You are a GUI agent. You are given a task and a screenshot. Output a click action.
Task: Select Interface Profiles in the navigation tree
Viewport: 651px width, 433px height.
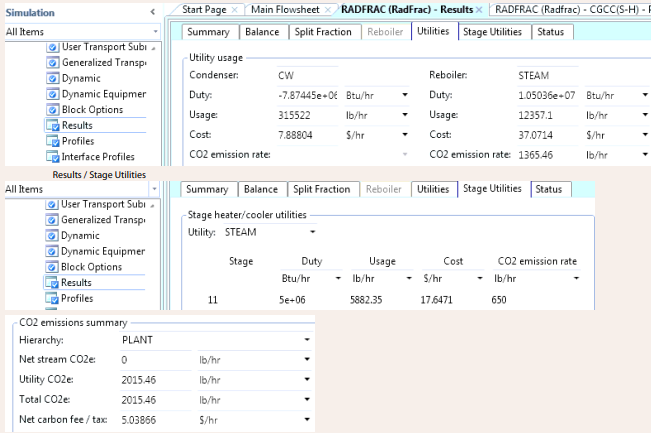coord(97,157)
